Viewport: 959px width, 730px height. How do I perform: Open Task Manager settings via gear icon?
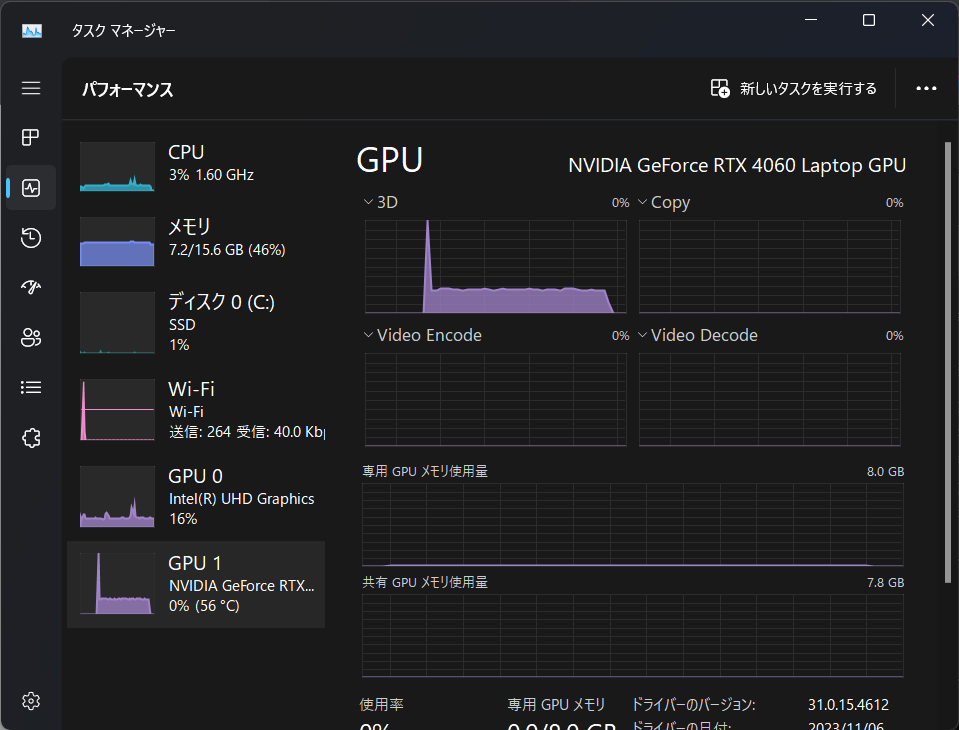click(30, 700)
